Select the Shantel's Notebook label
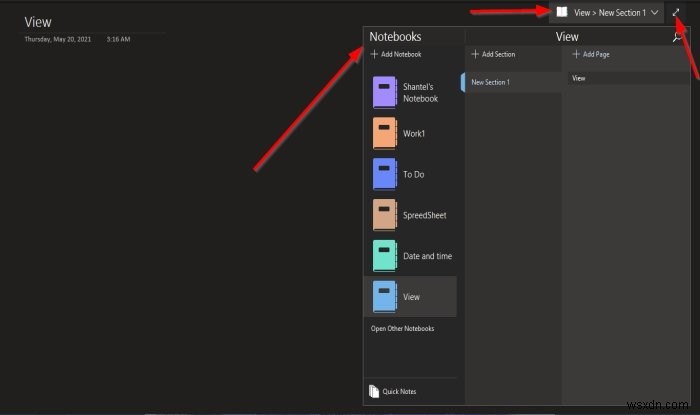 coord(420,92)
